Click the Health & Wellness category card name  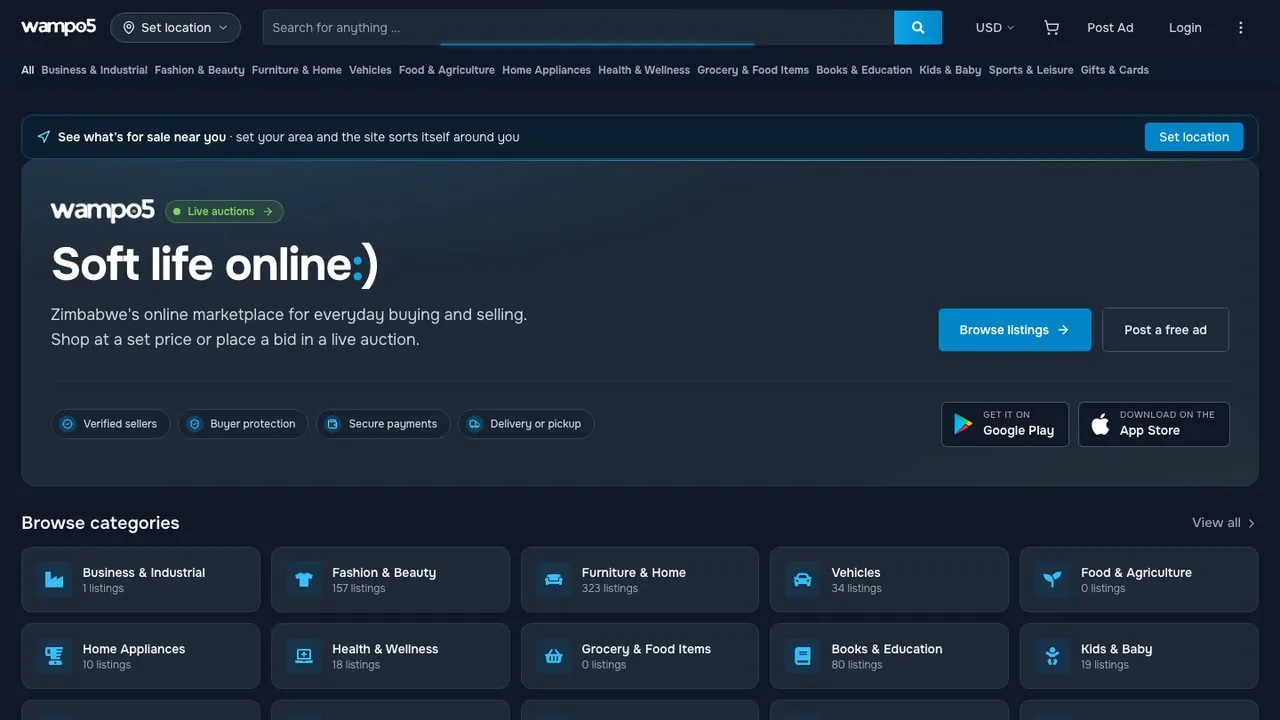[x=385, y=649]
